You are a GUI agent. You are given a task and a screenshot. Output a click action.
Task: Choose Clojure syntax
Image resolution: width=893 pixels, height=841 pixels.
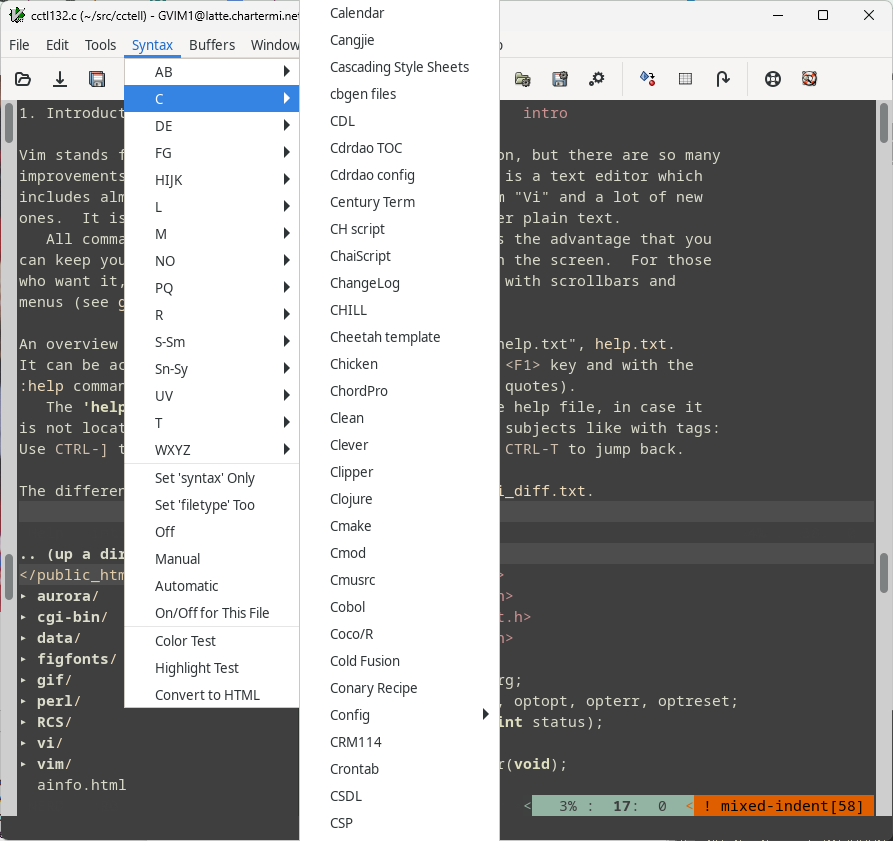click(399, 499)
